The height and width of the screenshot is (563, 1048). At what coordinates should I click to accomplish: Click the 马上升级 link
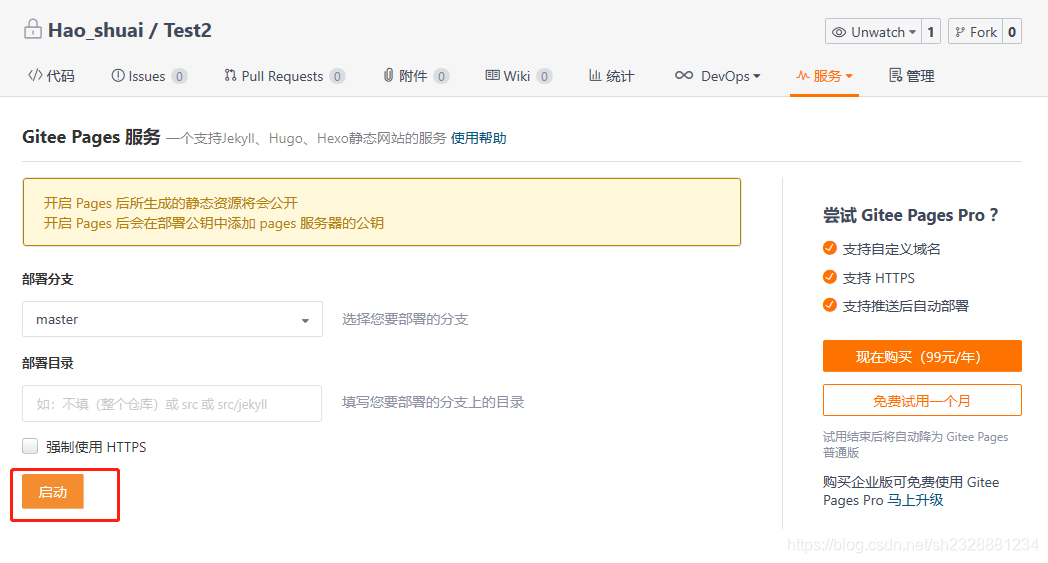coord(915,500)
